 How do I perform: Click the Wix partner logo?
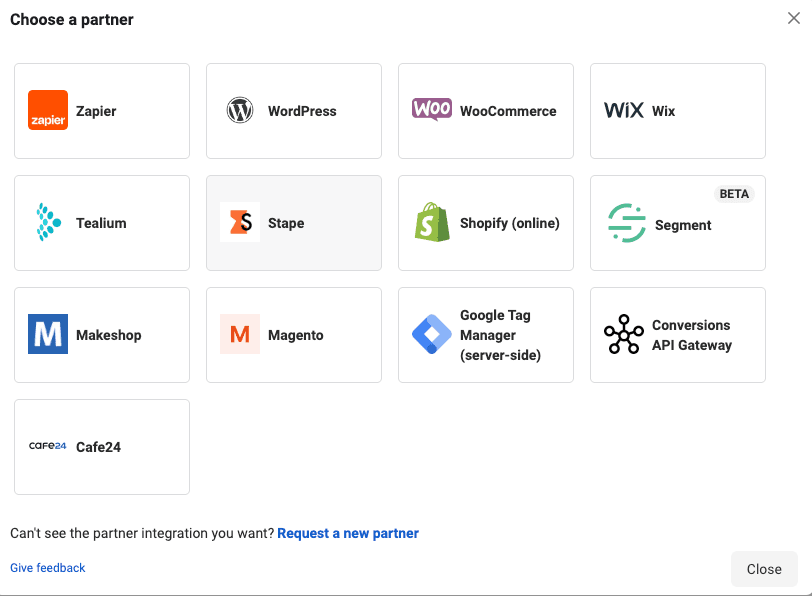coord(623,111)
